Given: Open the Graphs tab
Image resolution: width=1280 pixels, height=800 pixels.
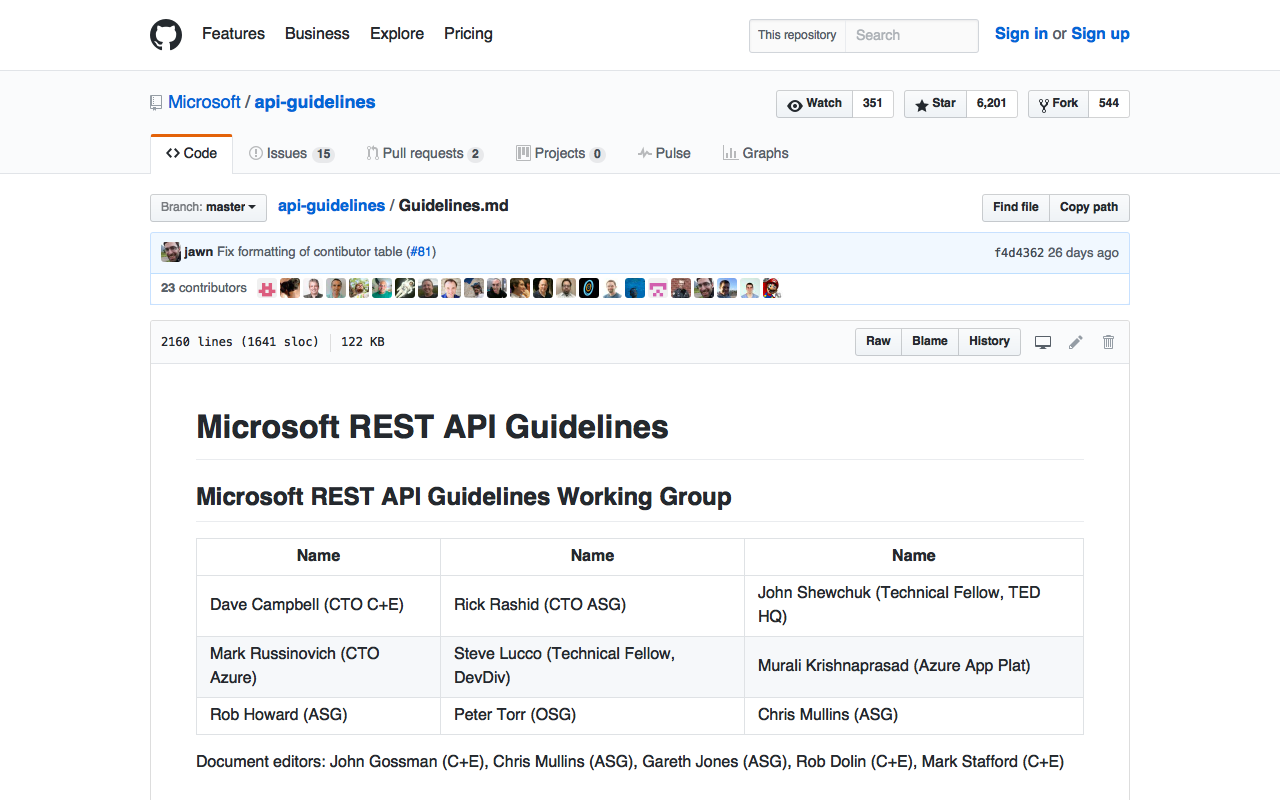Looking at the screenshot, I should [x=756, y=154].
